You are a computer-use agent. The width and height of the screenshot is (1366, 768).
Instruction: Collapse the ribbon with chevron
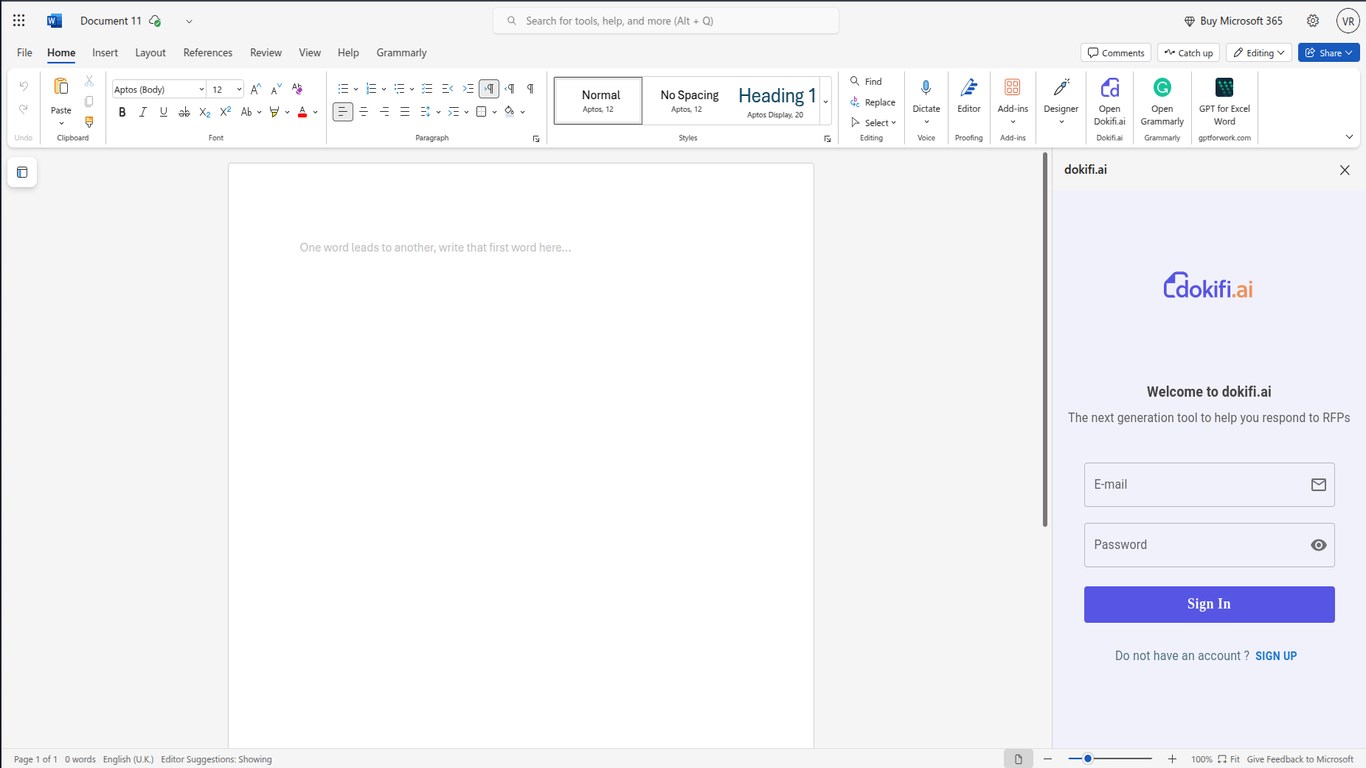tap(1349, 137)
